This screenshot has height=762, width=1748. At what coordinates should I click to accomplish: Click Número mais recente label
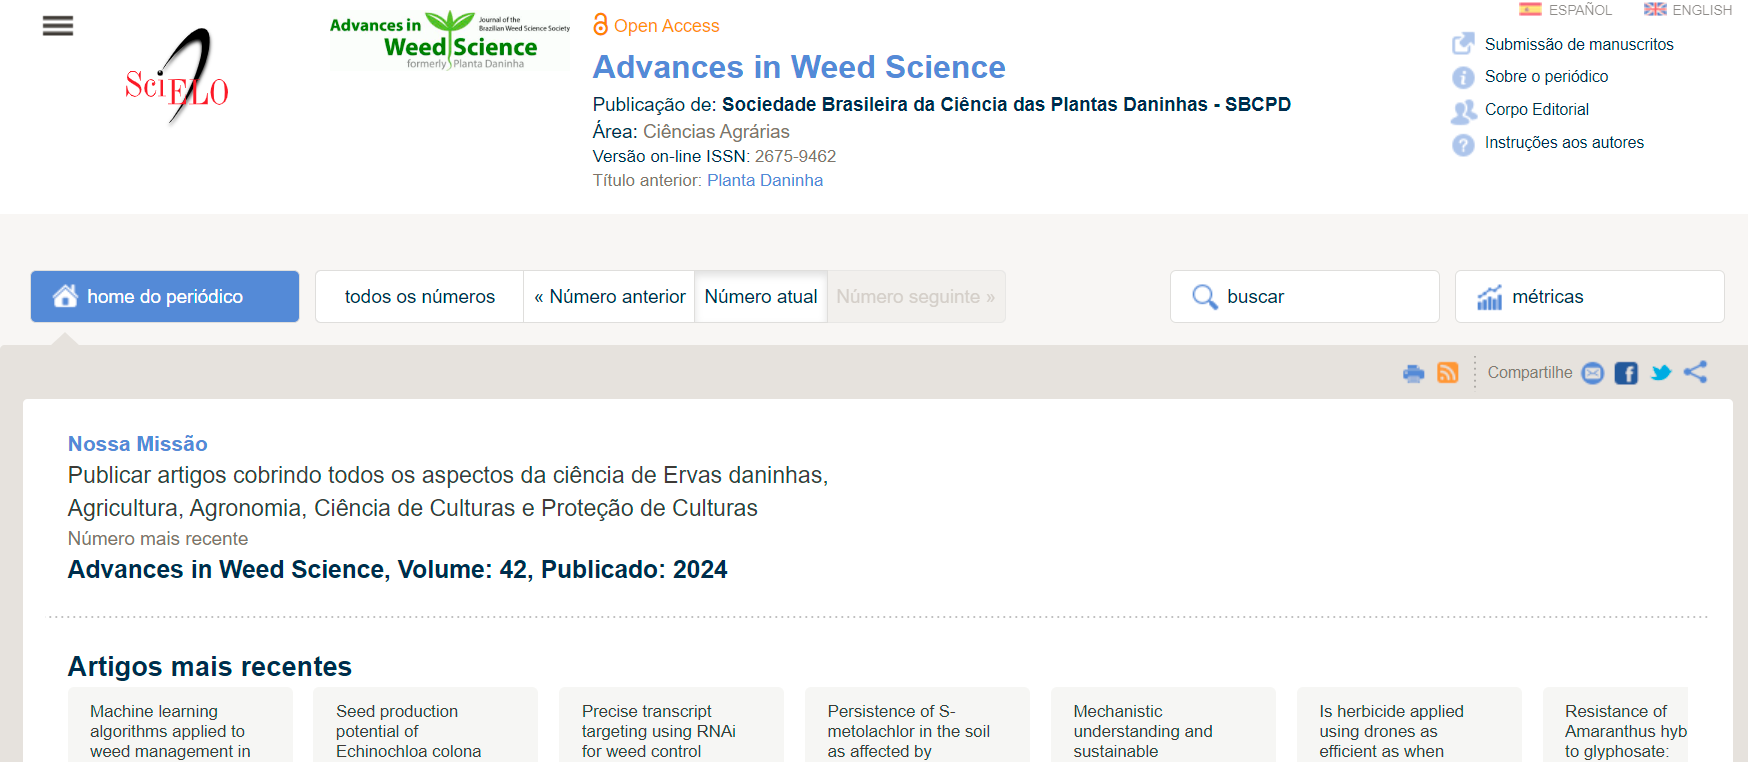point(158,539)
